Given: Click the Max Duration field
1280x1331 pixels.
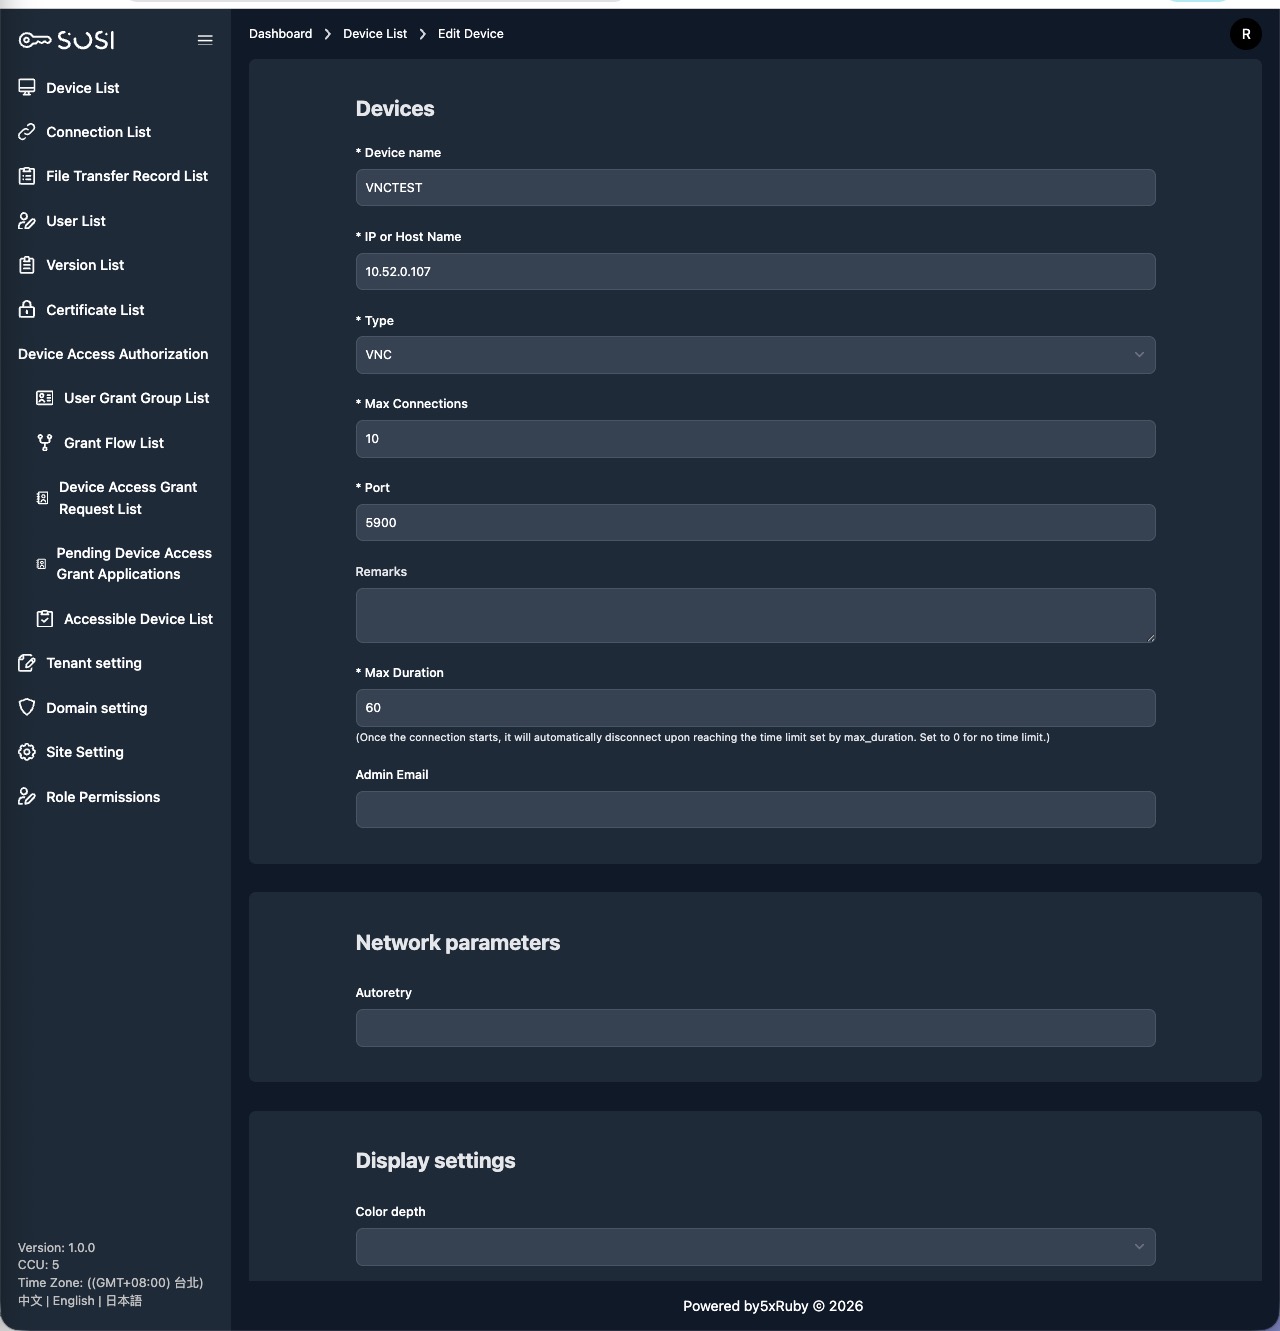Looking at the screenshot, I should click(756, 708).
